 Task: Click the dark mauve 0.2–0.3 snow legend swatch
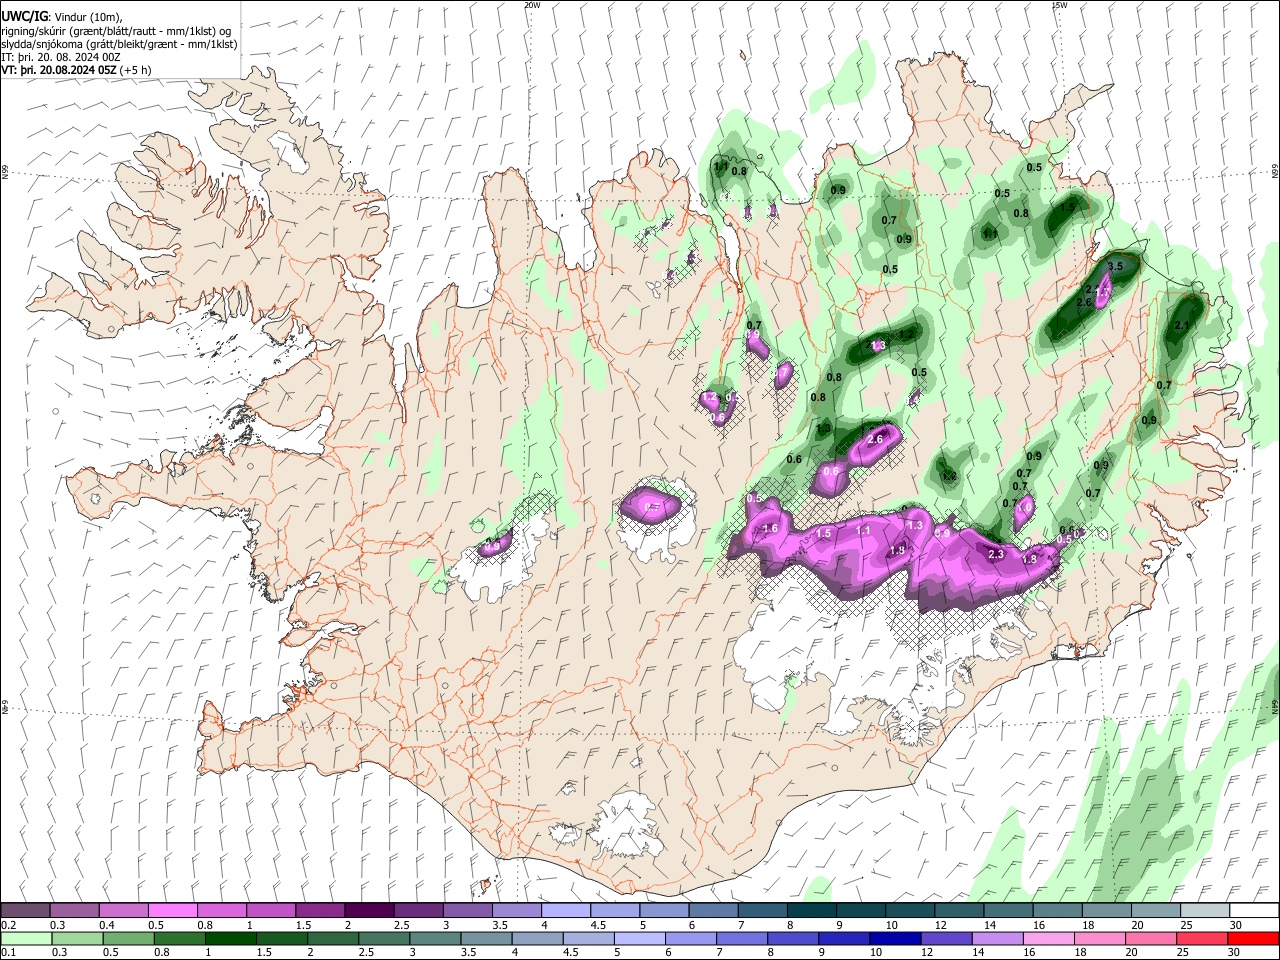click(x=26, y=910)
